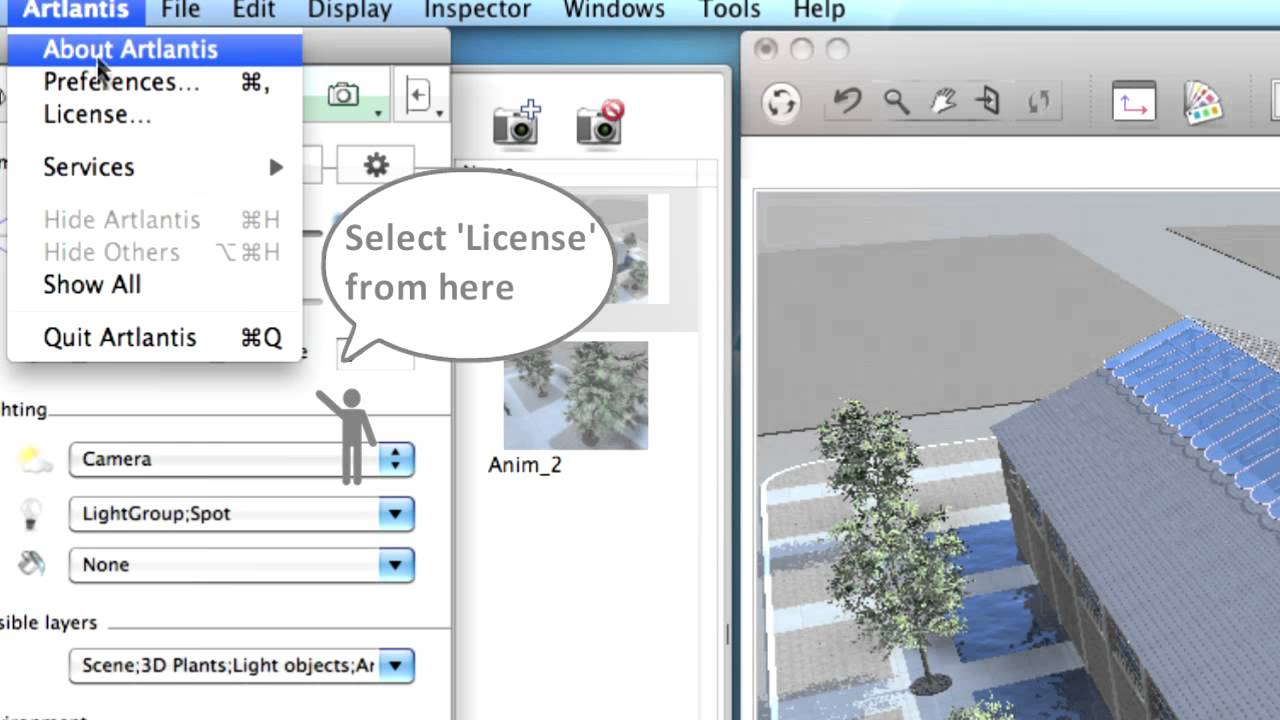
Task: Click the neon shader icon beside None
Action: 32,564
